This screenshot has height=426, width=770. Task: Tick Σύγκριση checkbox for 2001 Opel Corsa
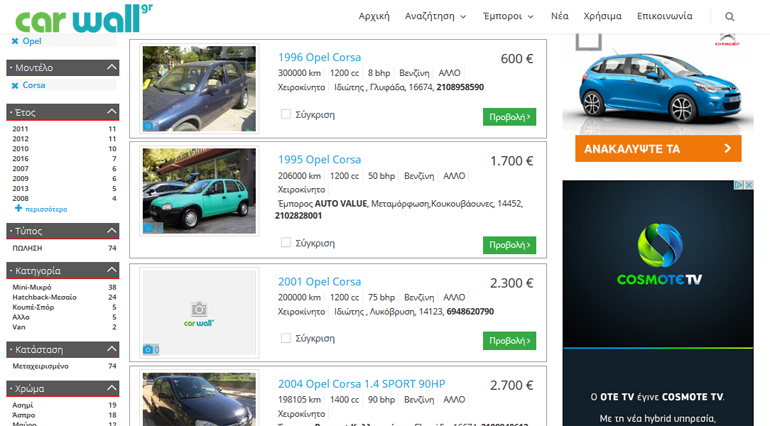tap(286, 338)
